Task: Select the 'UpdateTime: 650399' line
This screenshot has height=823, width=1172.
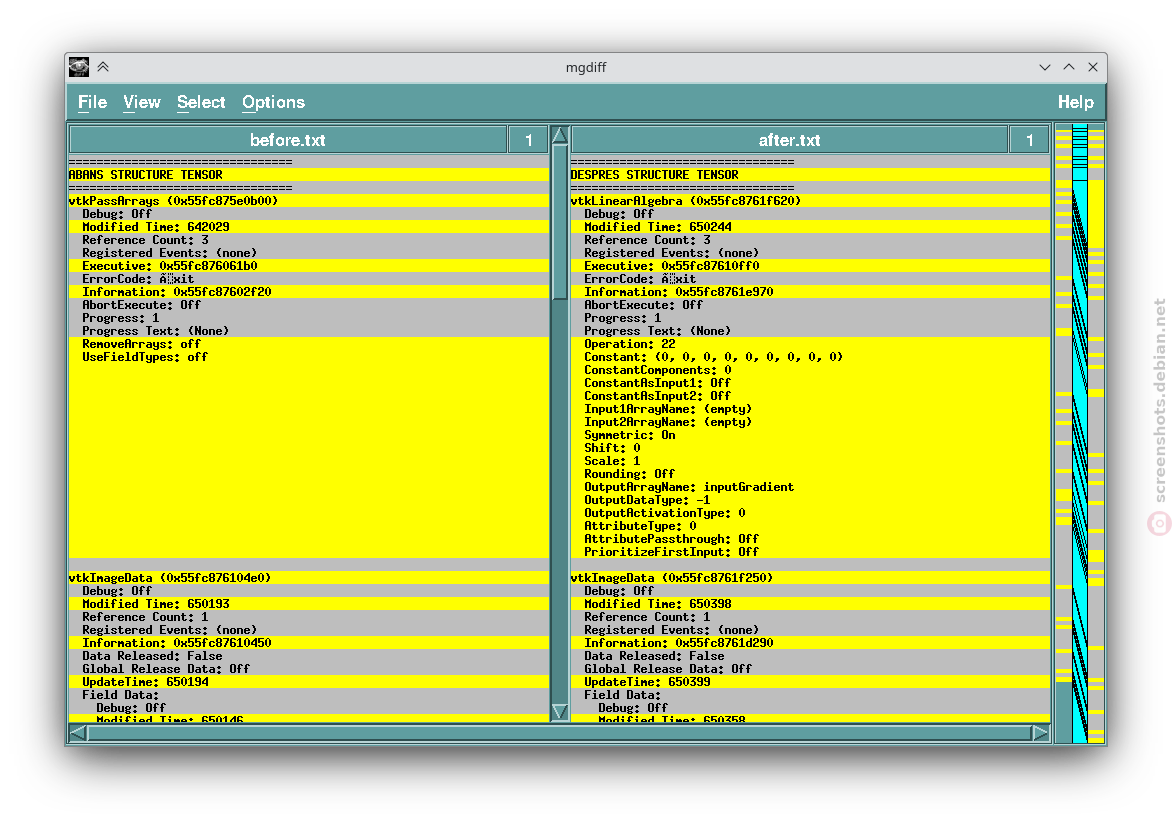Action: (x=810, y=682)
